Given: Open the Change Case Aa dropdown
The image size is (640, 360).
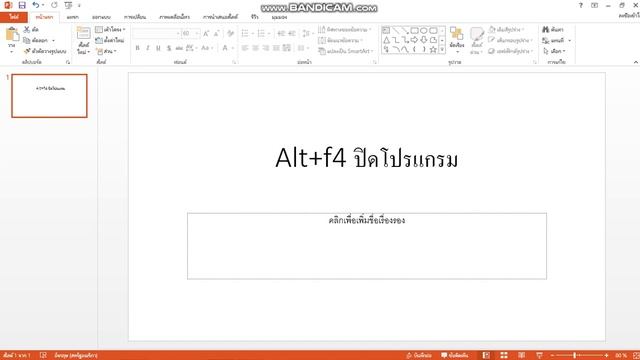Looking at the screenshot, I should tap(207, 48).
